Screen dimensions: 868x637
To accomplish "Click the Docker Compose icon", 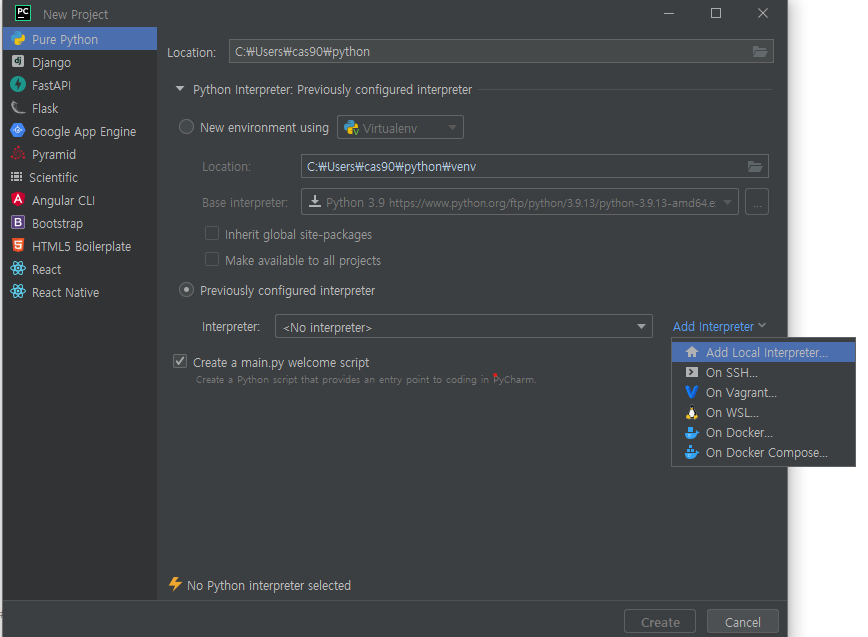I will (x=691, y=452).
